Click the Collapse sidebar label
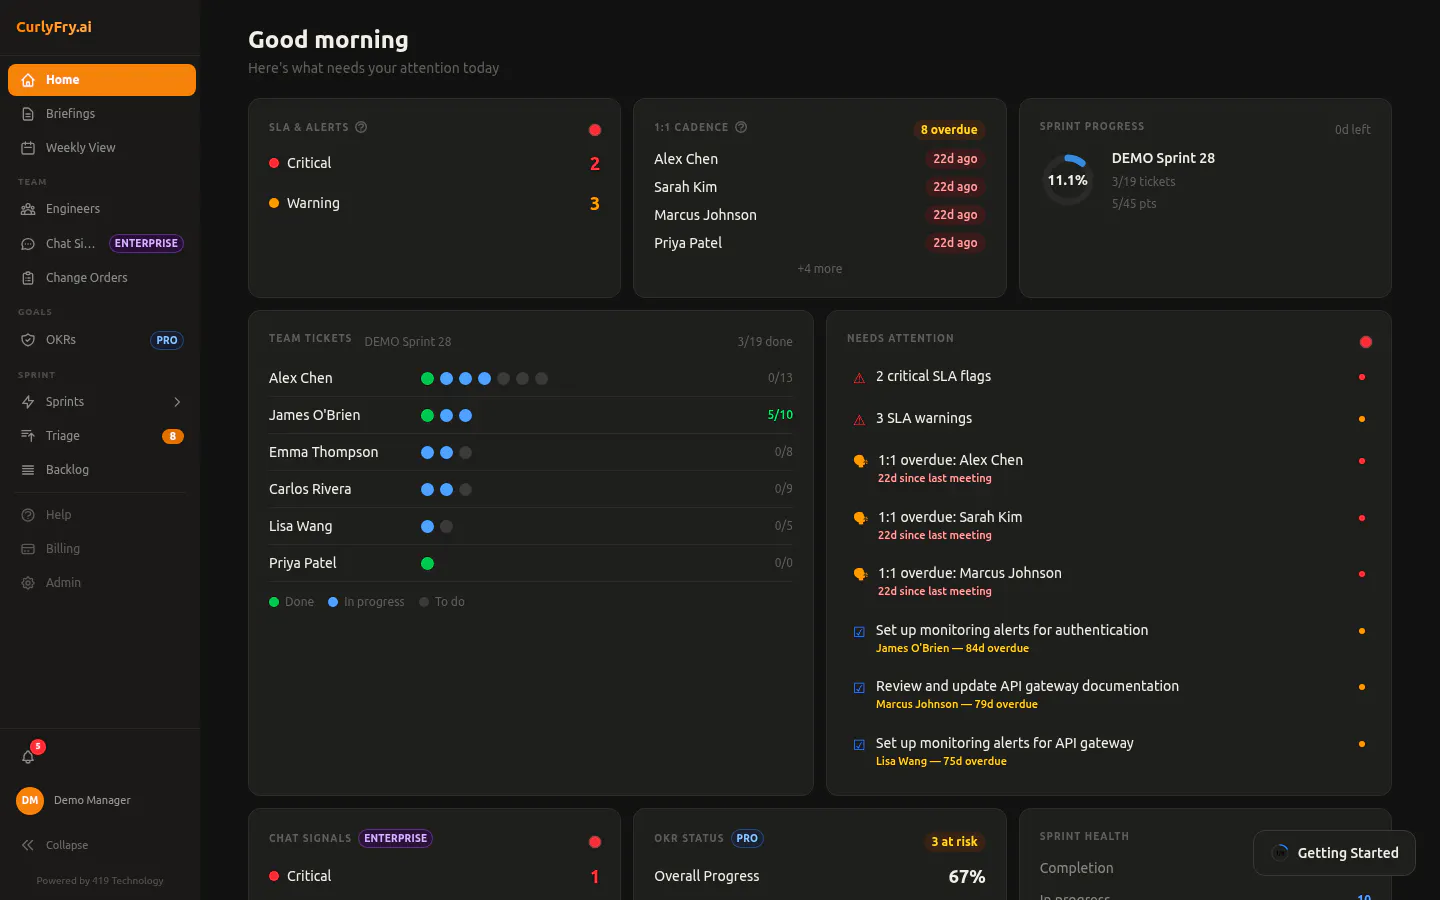Image resolution: width=1440 pixels, height=900 pixels. [67, 845]
